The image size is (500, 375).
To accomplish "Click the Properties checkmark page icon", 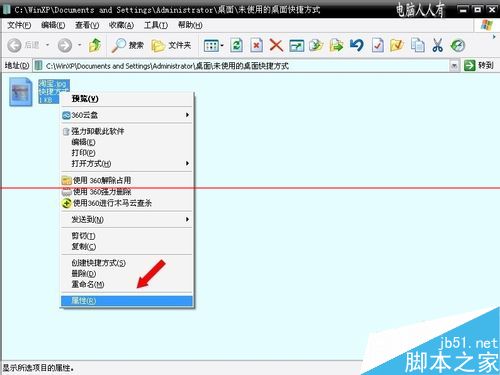I will (377, 45).
